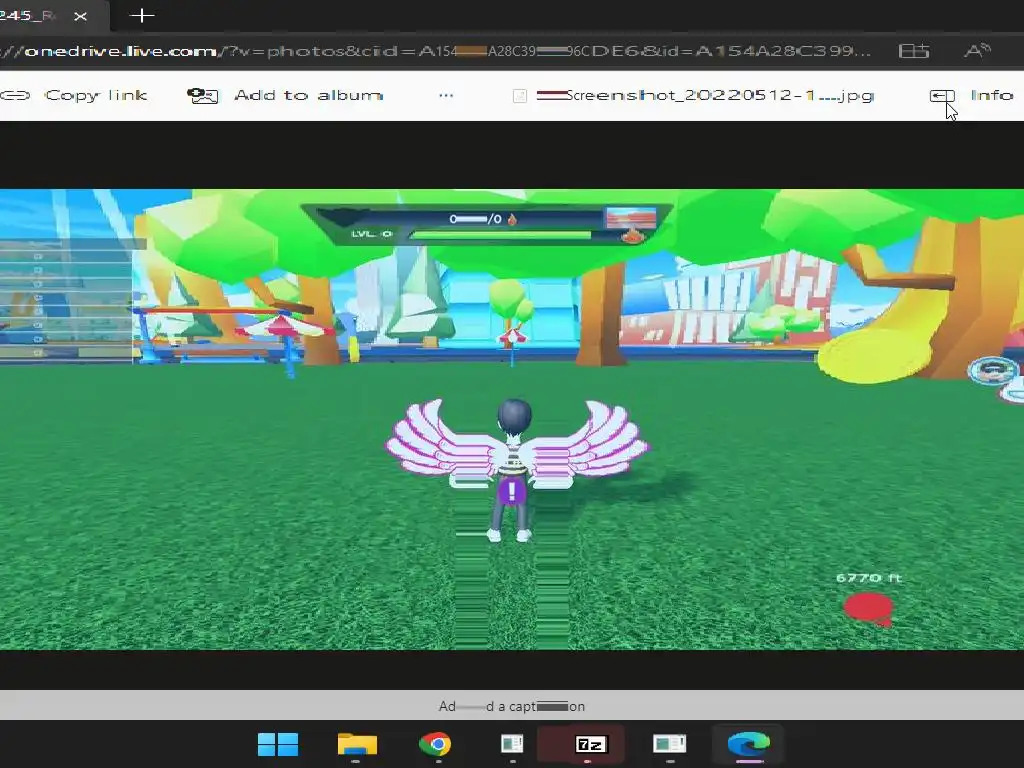
Task: Click the small file icon before the file name
Action: coord(520,96)
